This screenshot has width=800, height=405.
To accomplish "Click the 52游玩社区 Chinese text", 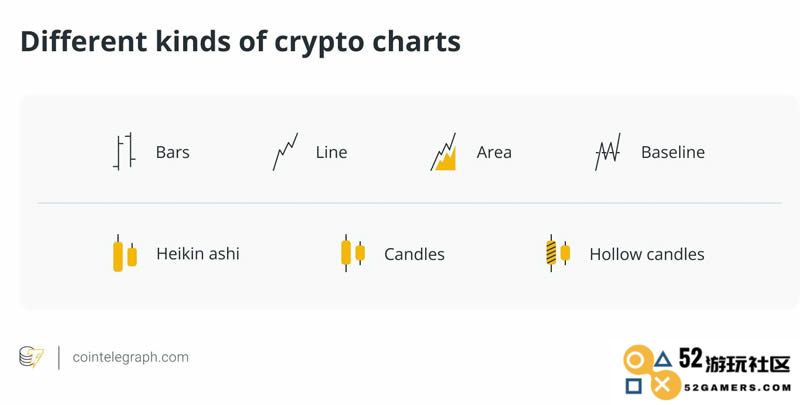I will pos(735,361).
